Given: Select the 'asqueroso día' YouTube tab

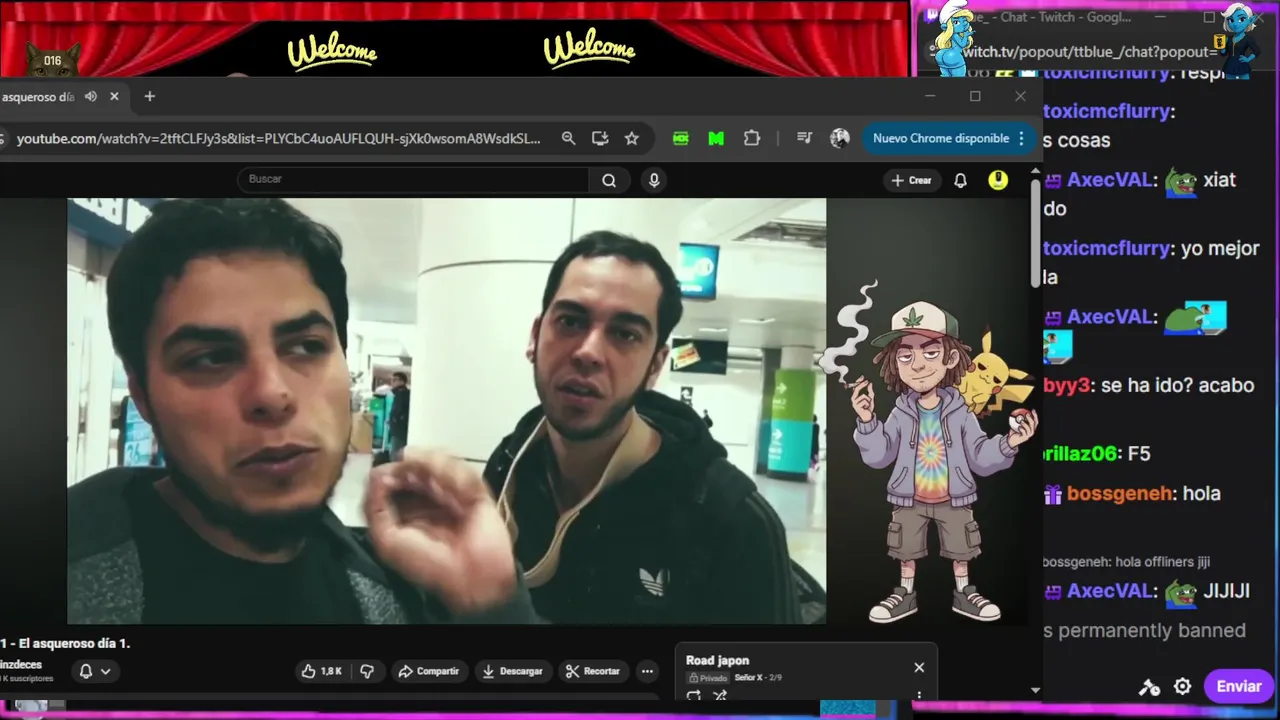Looking at the screenshot, I should 62,96.
